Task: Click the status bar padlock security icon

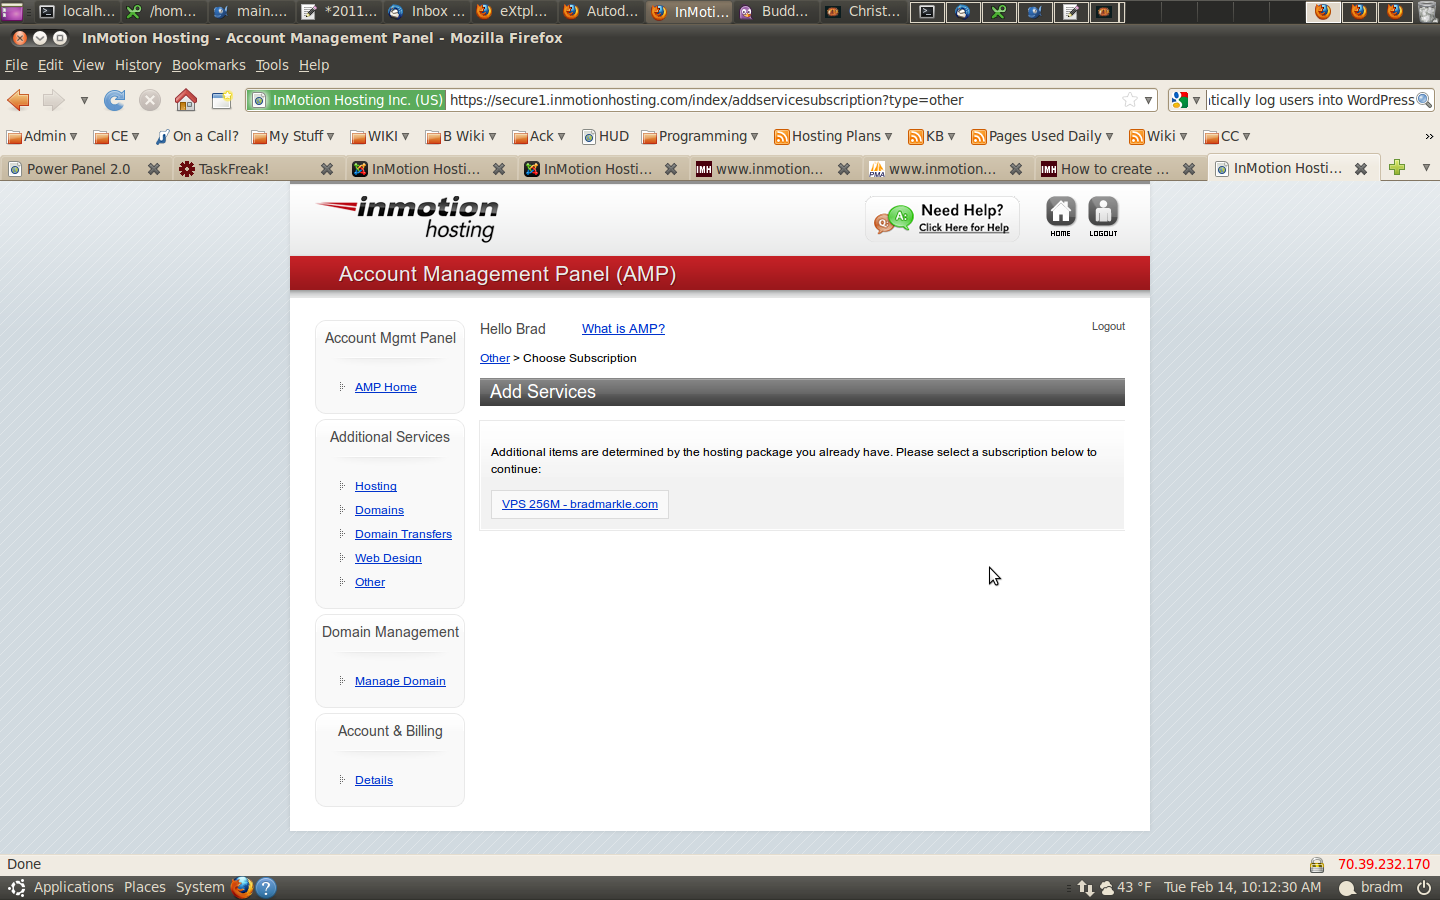Action: point(1317,865)
